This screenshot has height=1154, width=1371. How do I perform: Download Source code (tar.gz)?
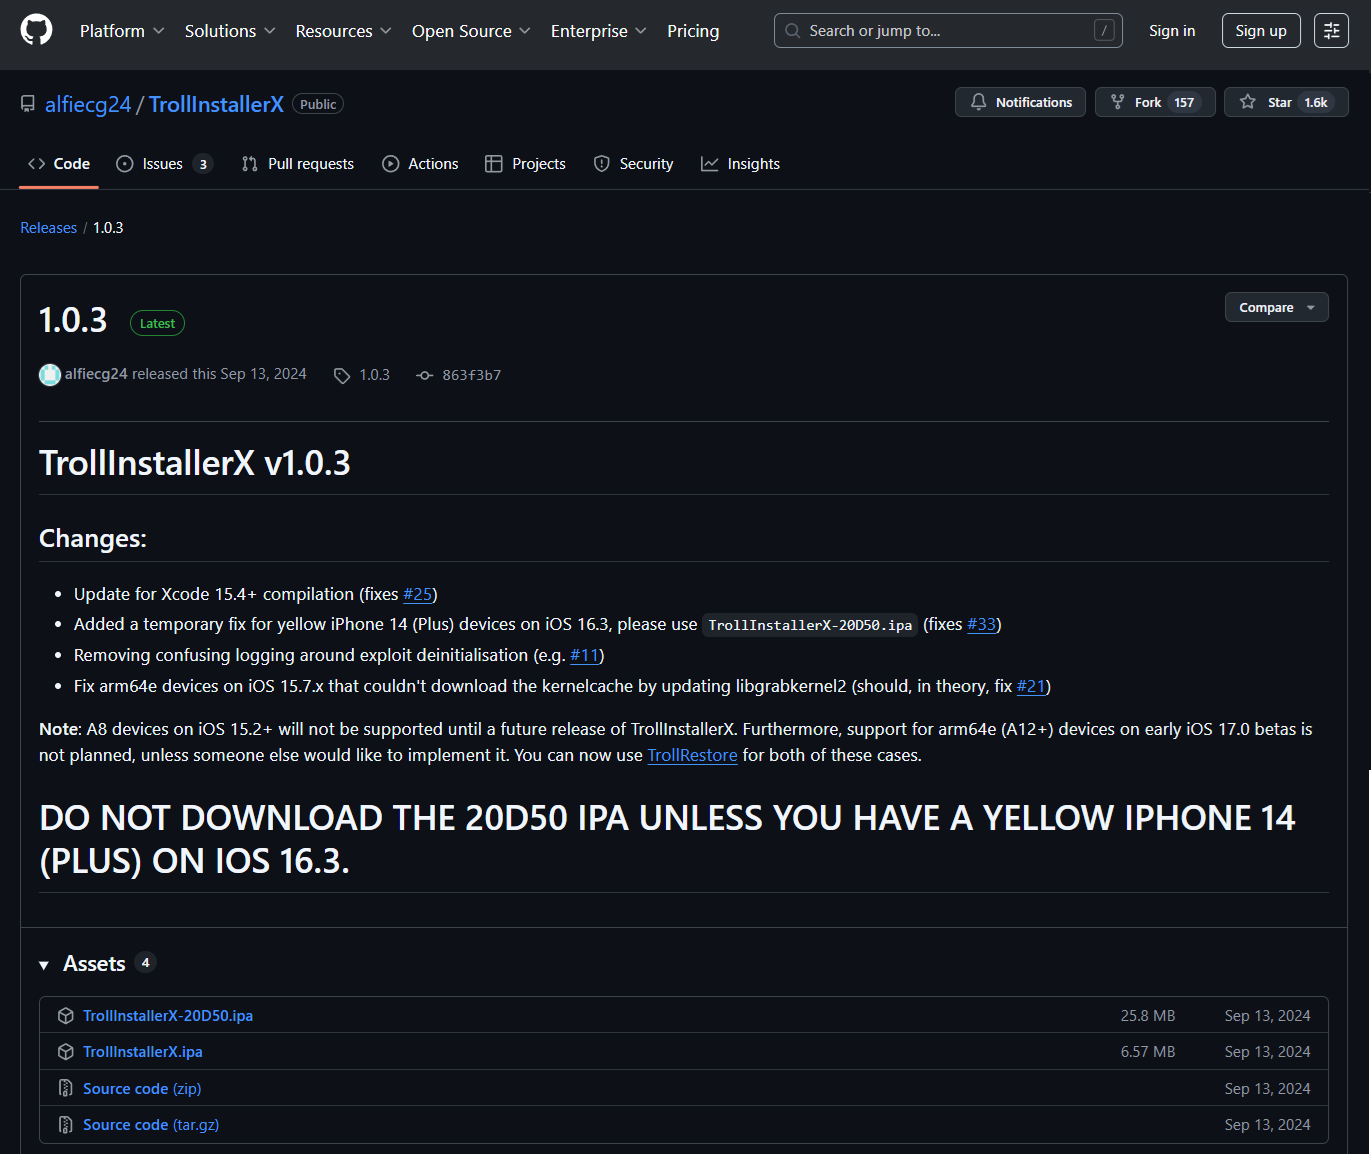pyautogui.click(x=151, y=1125)
